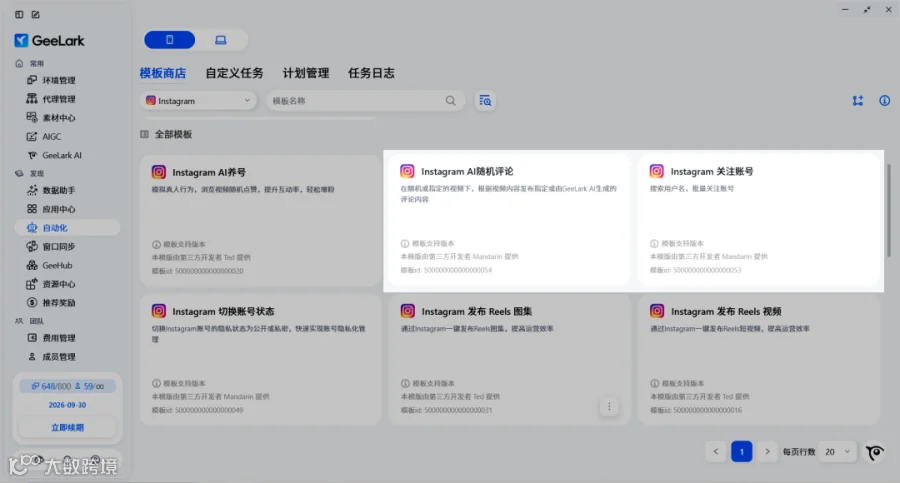
Task: Go to the next page arrow
Action: coord(767,452)
